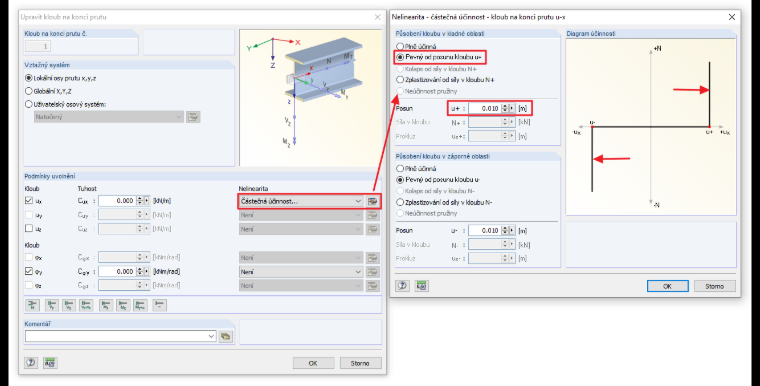Screen dimensions: 760x386
Task: Open the φy nonlinearity dropdown showing Není
Action: pos(301,272)
